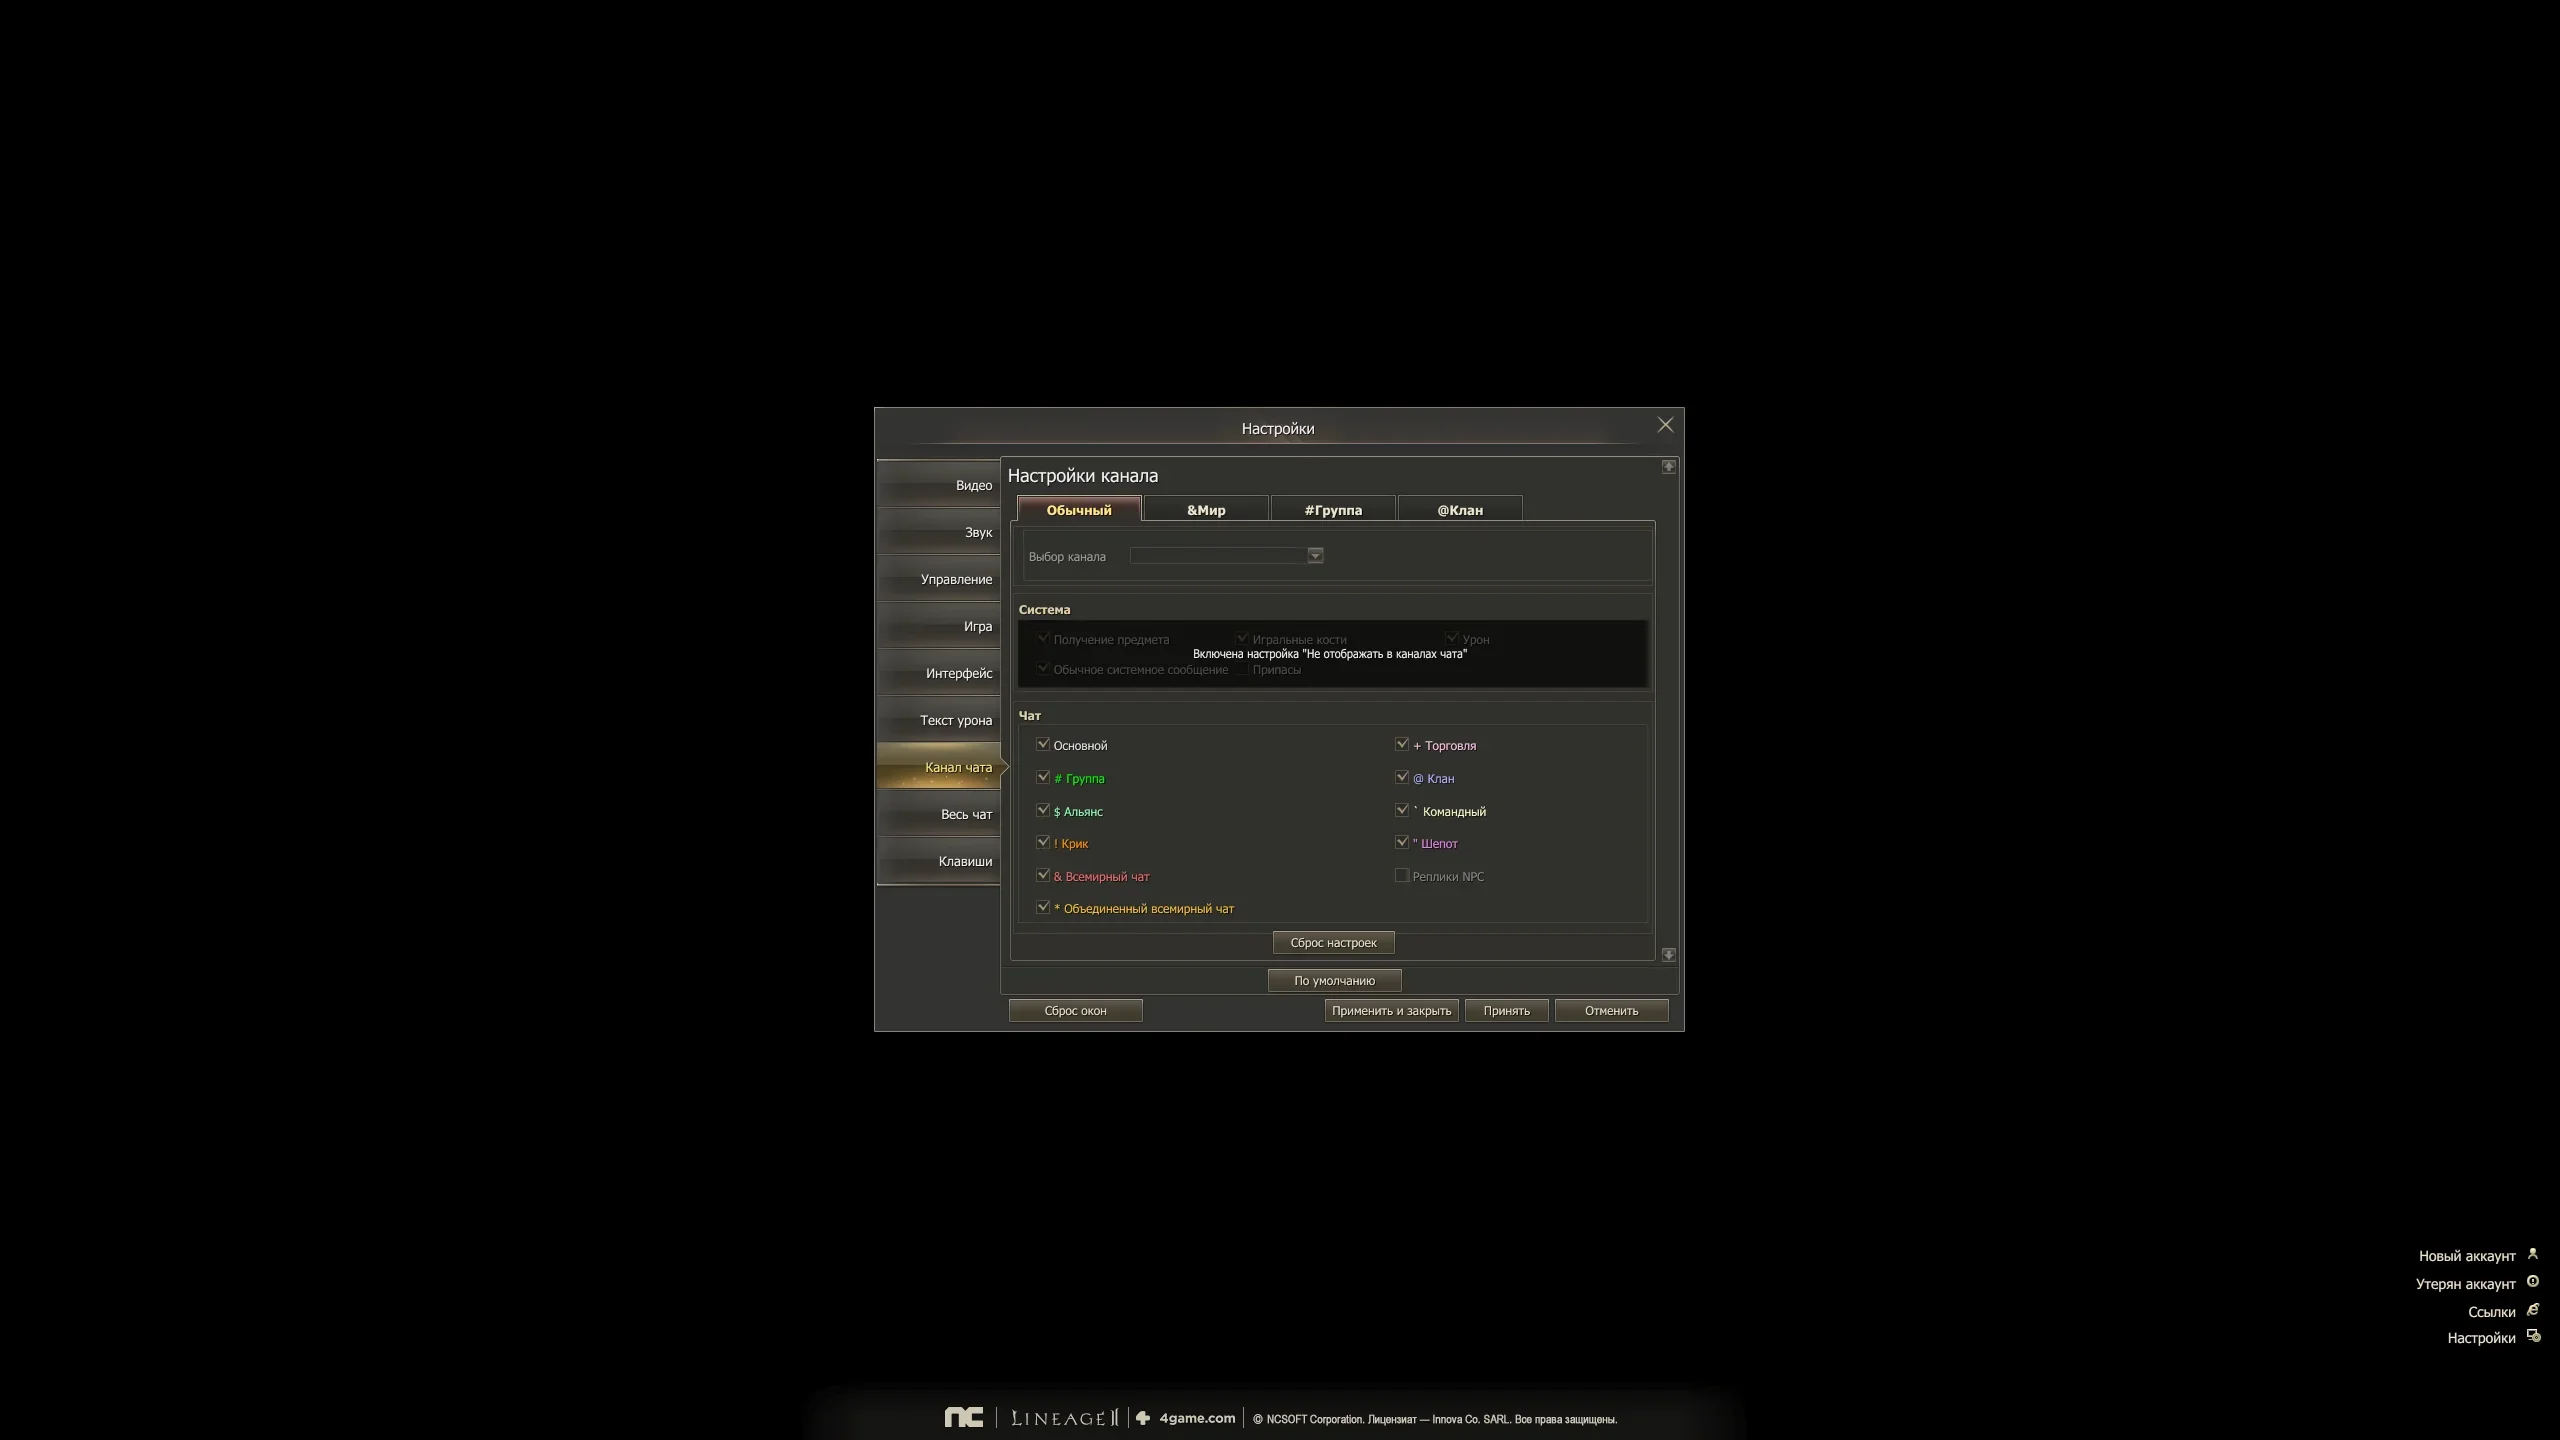This screenshot has width=2560, height=1440.
Task: Switch to the #Группа tab
Action: coord(1333,509)
